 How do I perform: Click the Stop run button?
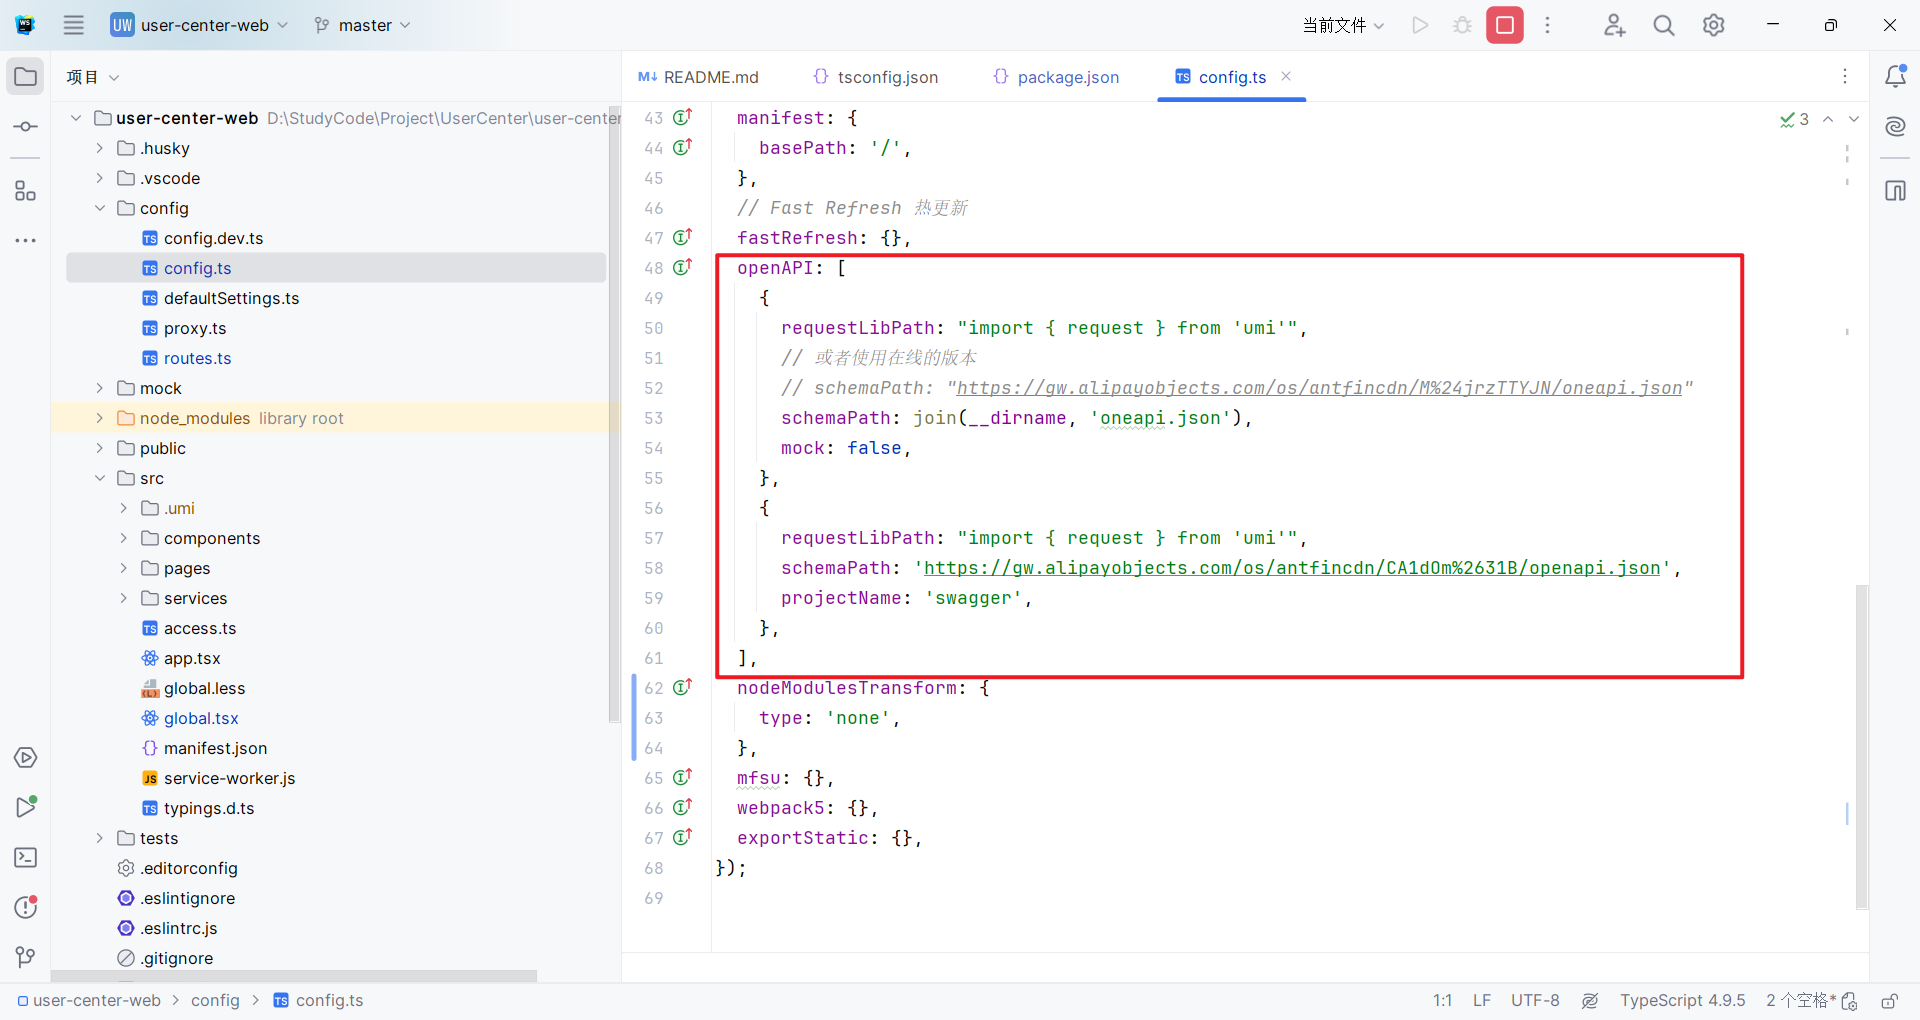tap(1504, 25)
